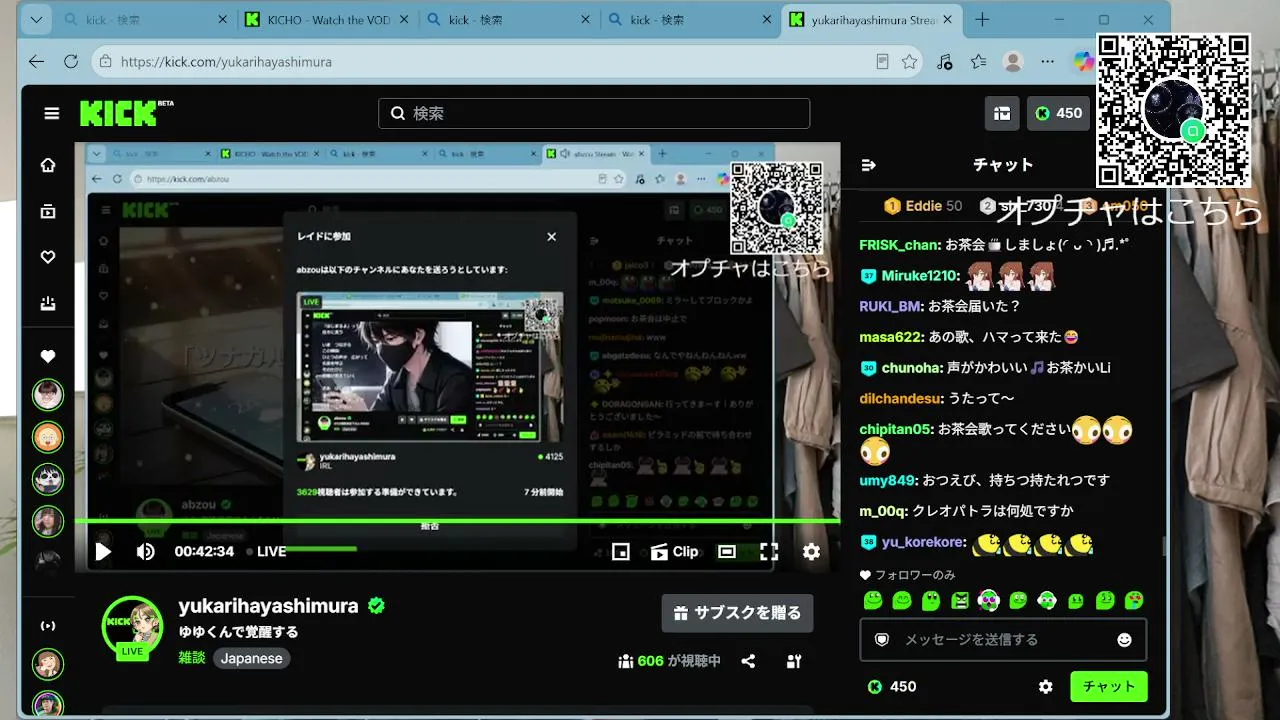The image size is (1280, 720).
Task: Open a new browser tab
Action: coord(982,20)
